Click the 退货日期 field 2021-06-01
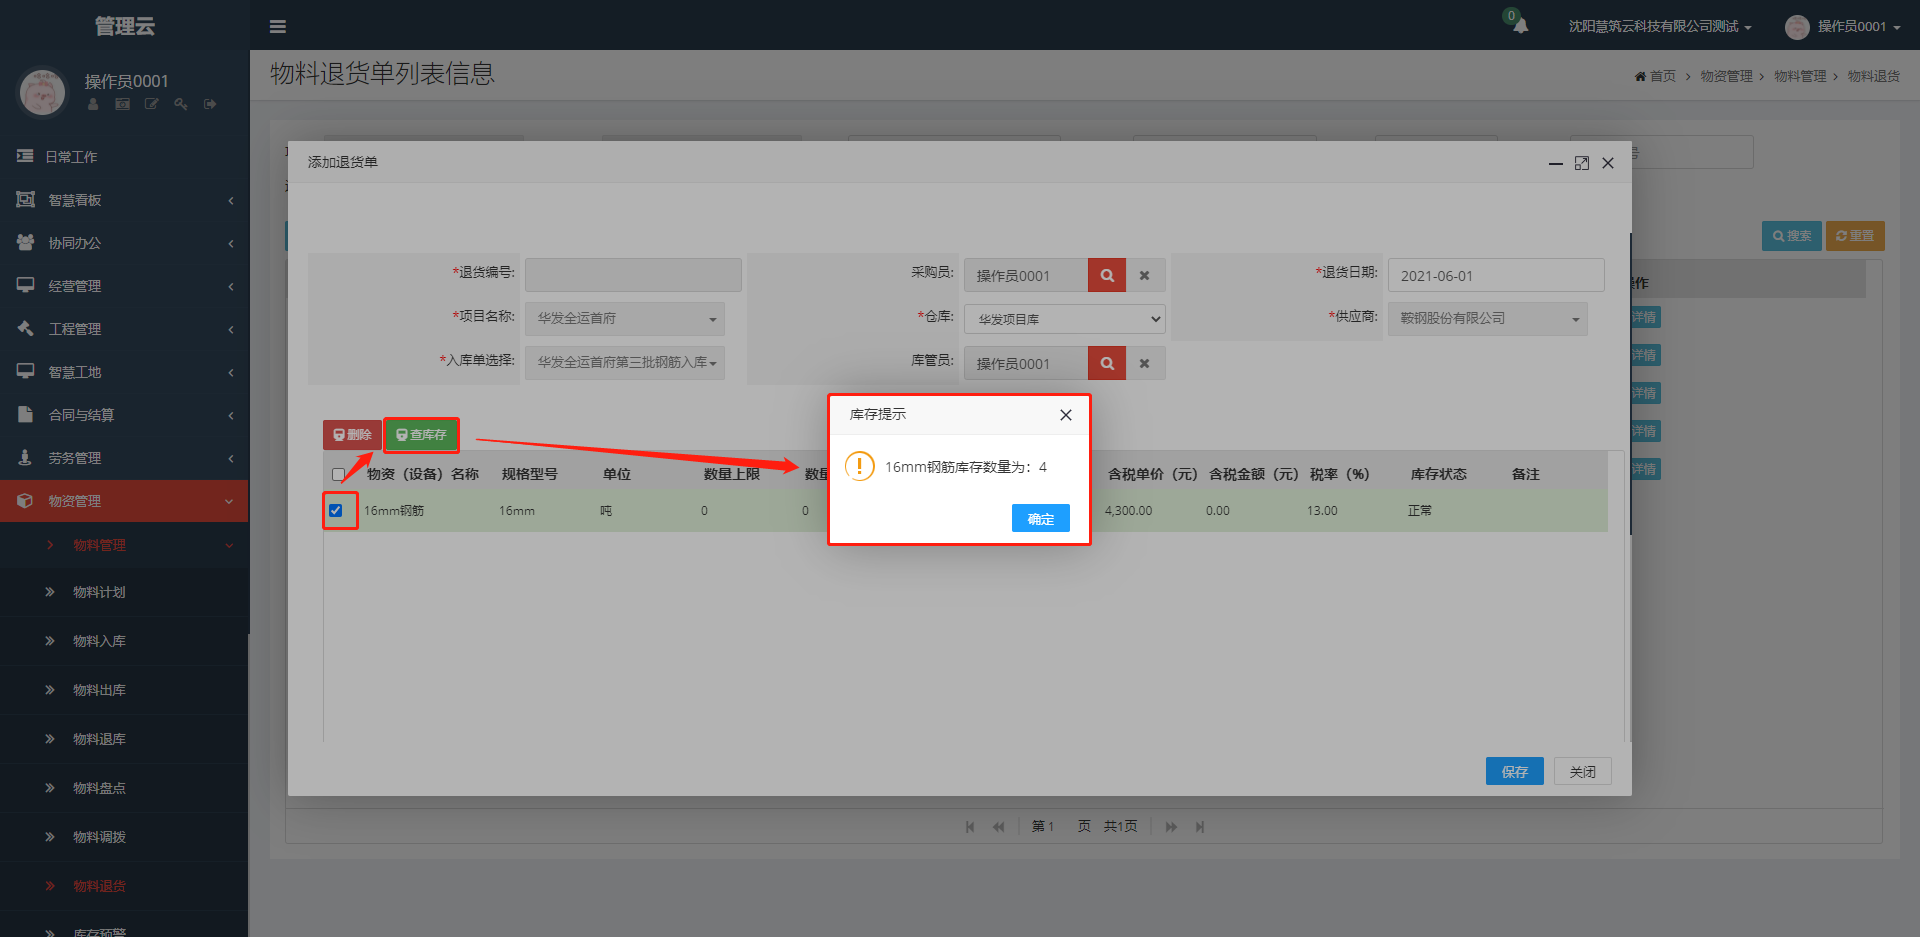This screenshot has width=1920, height=937. tap(1496, 275)
